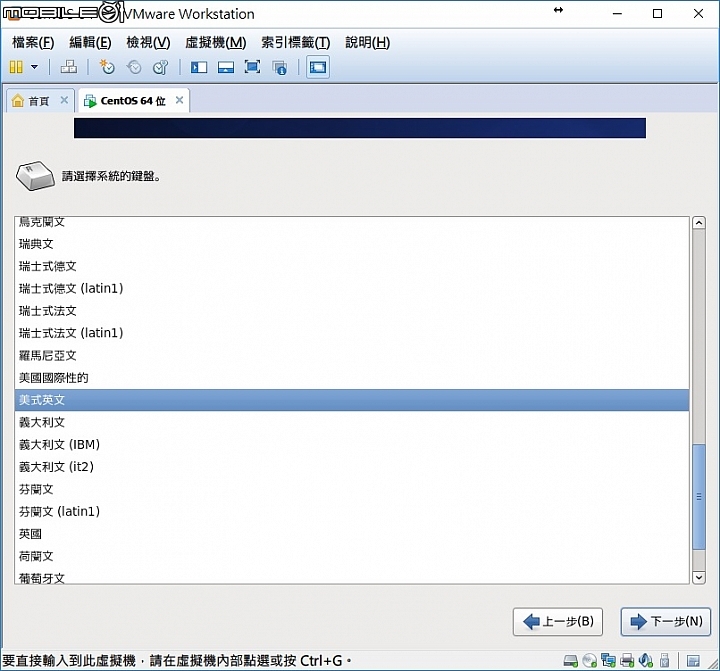
Task: Click the message log status icon
Action: click(693, 661)
